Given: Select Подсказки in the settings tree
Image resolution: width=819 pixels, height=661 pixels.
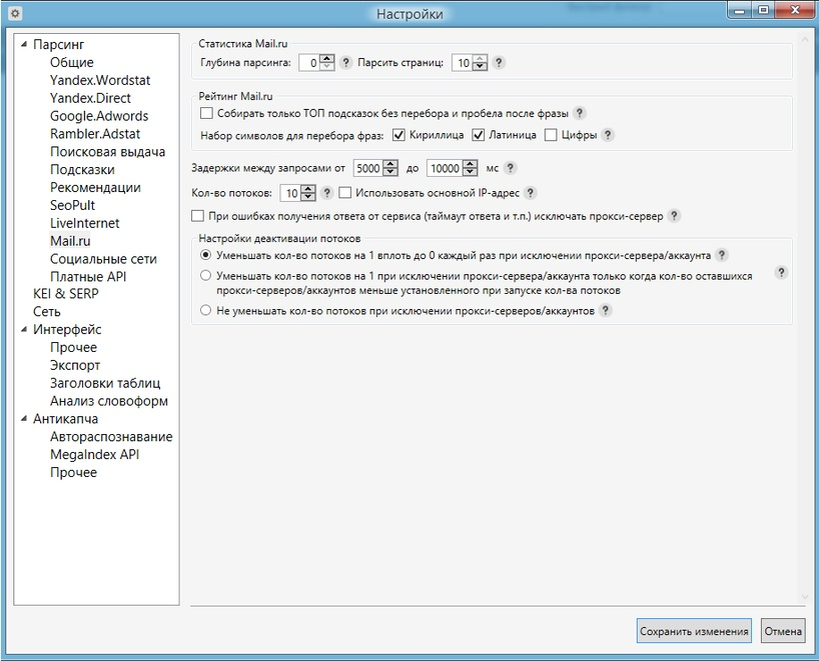Looking at the screenshot, I should pyautogui.click(x=82, y=170).
